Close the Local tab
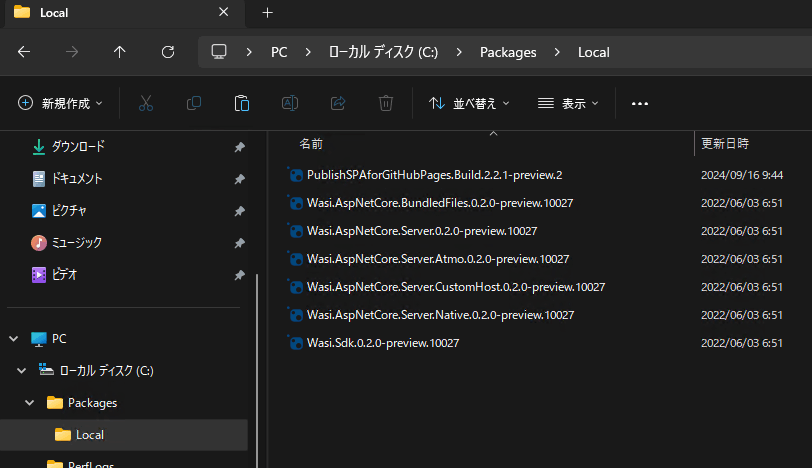This screenshot has height=468, width=812. coord(223,12)
